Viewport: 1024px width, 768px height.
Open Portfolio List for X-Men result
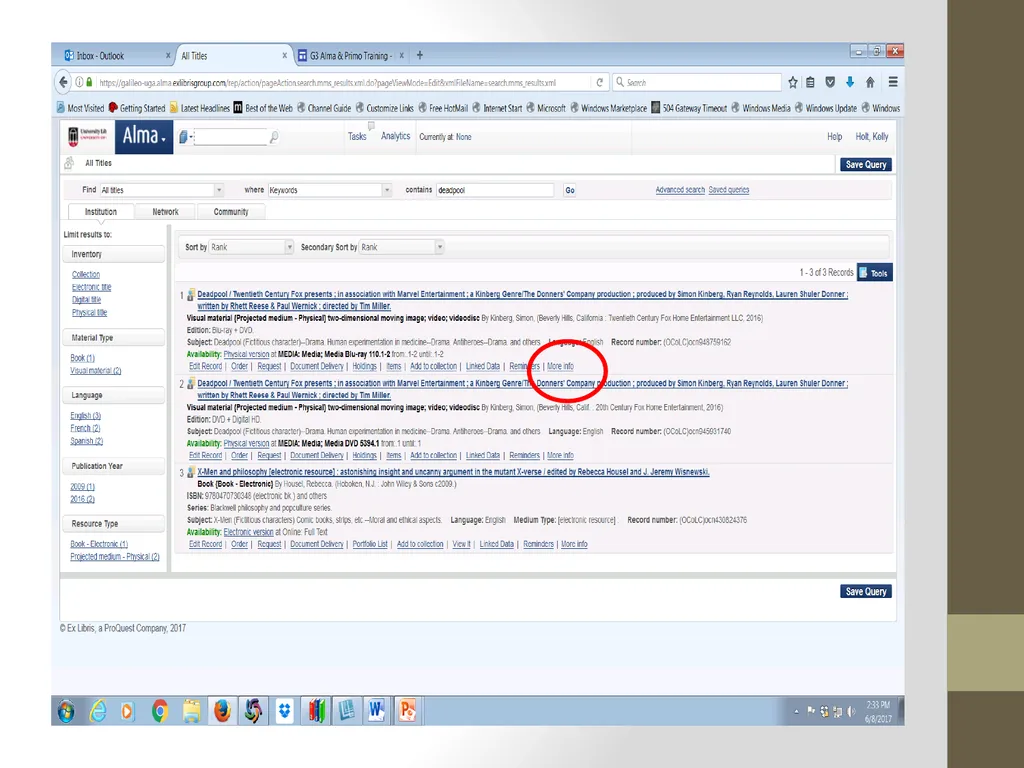pyautogui.click(x=370, y=544)
